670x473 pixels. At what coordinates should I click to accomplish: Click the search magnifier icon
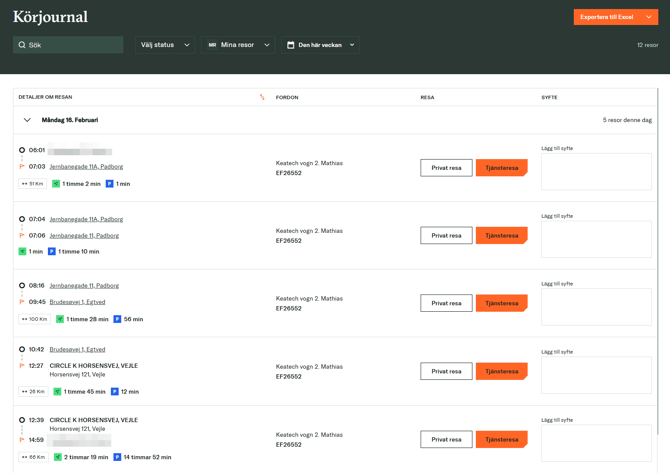point(22,45)
